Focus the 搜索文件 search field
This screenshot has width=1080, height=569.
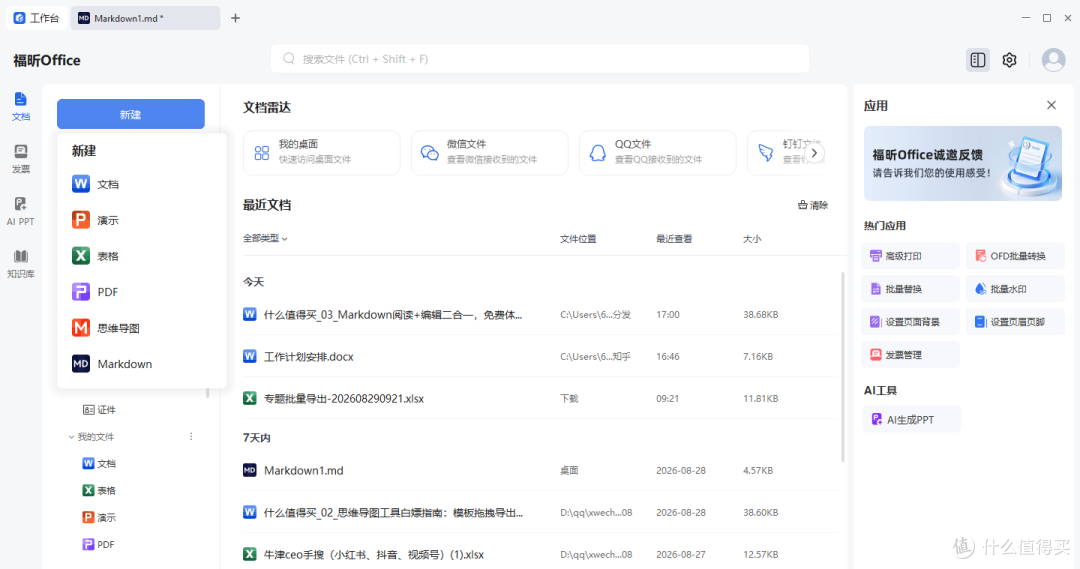point(540,59)
